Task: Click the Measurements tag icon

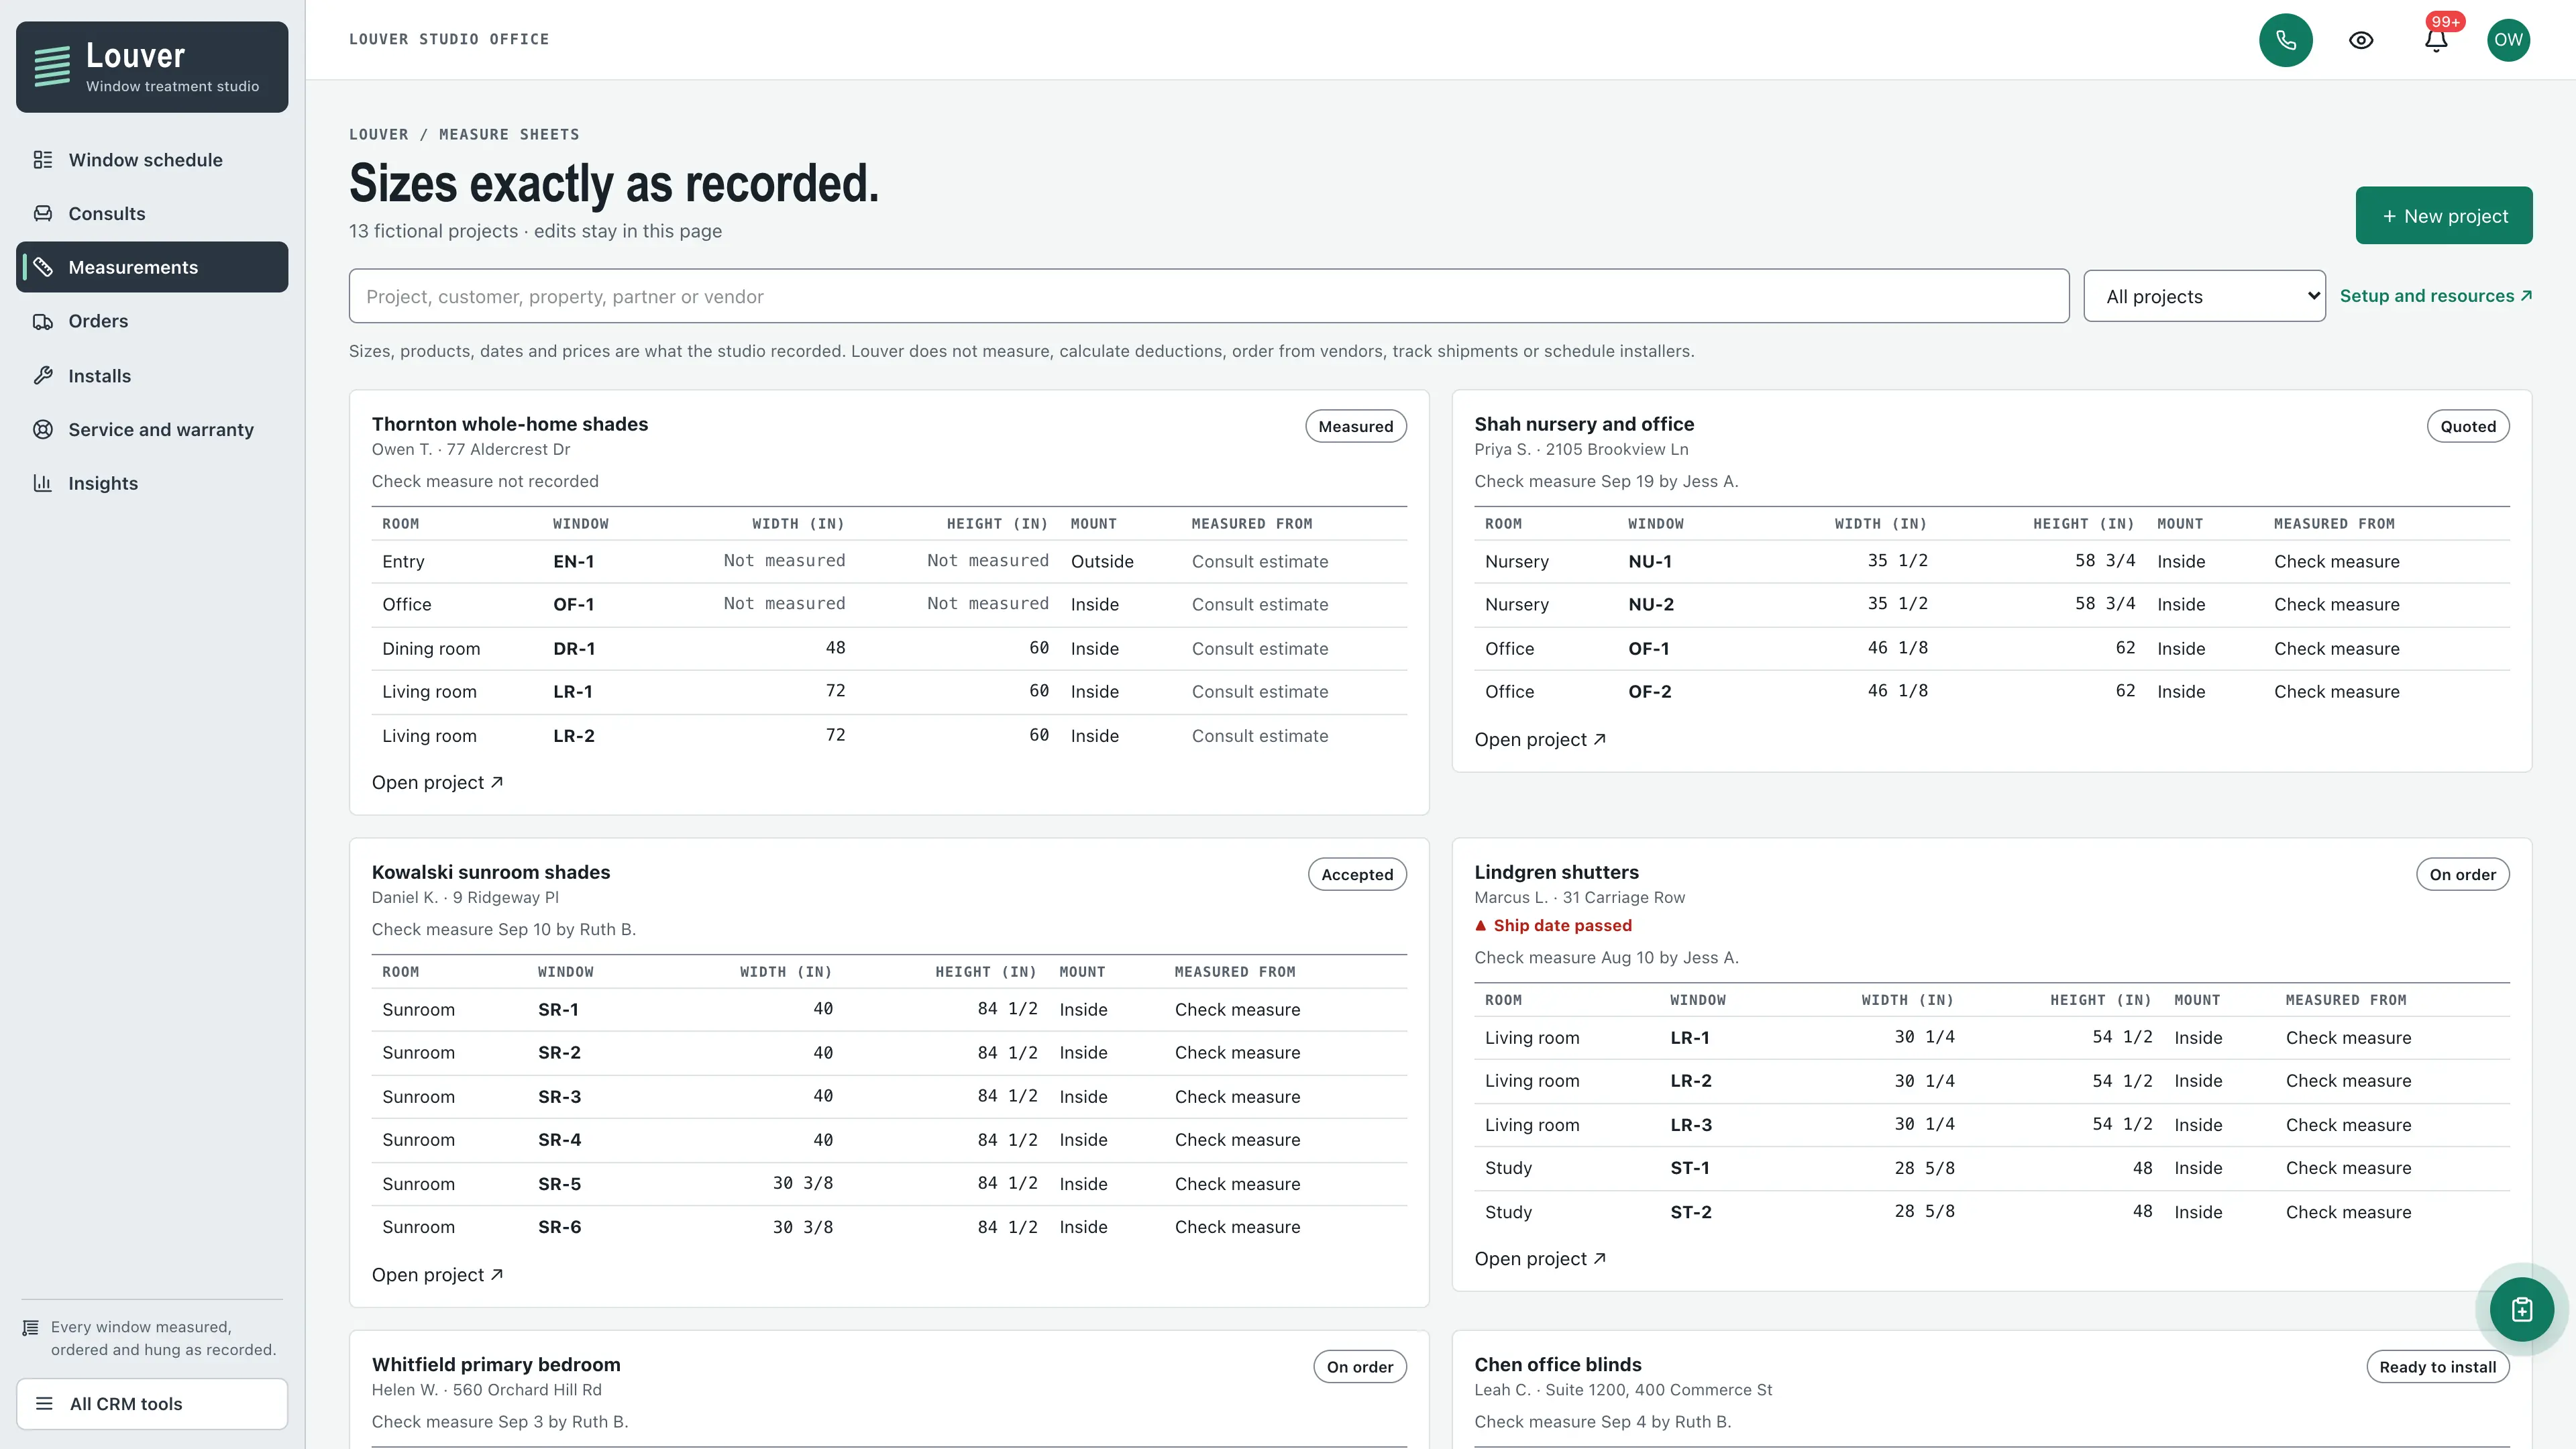Action: tap(43, 267)
